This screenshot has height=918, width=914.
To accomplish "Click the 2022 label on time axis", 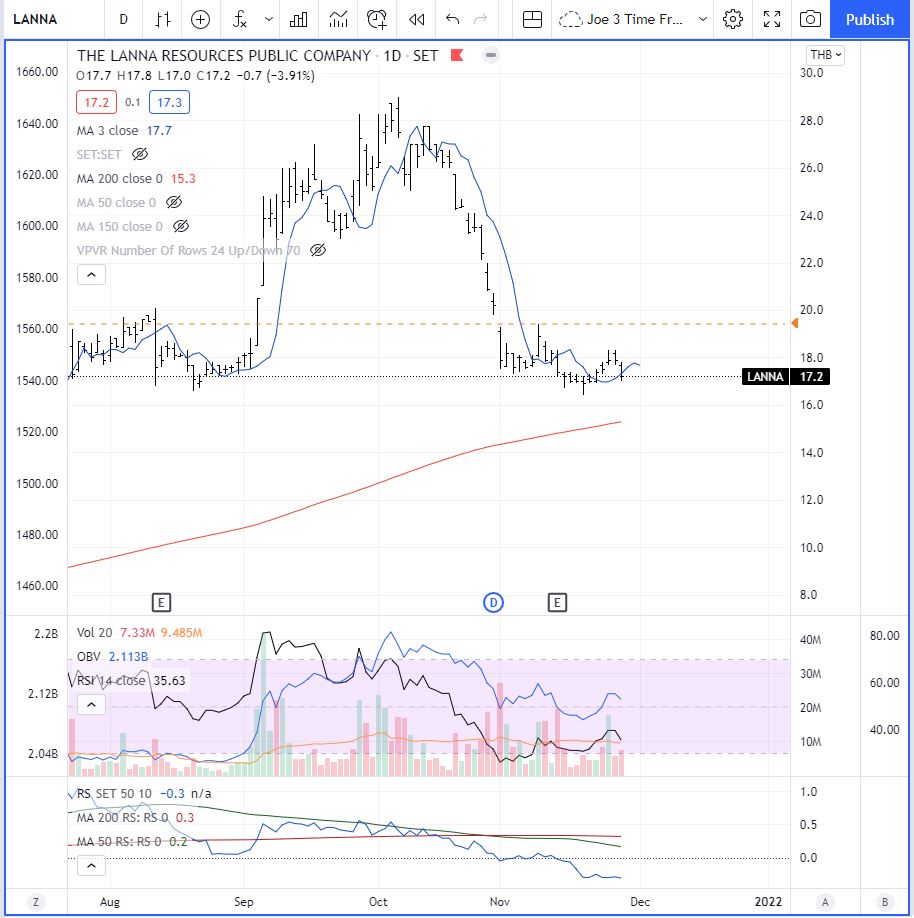I will 768,902.
